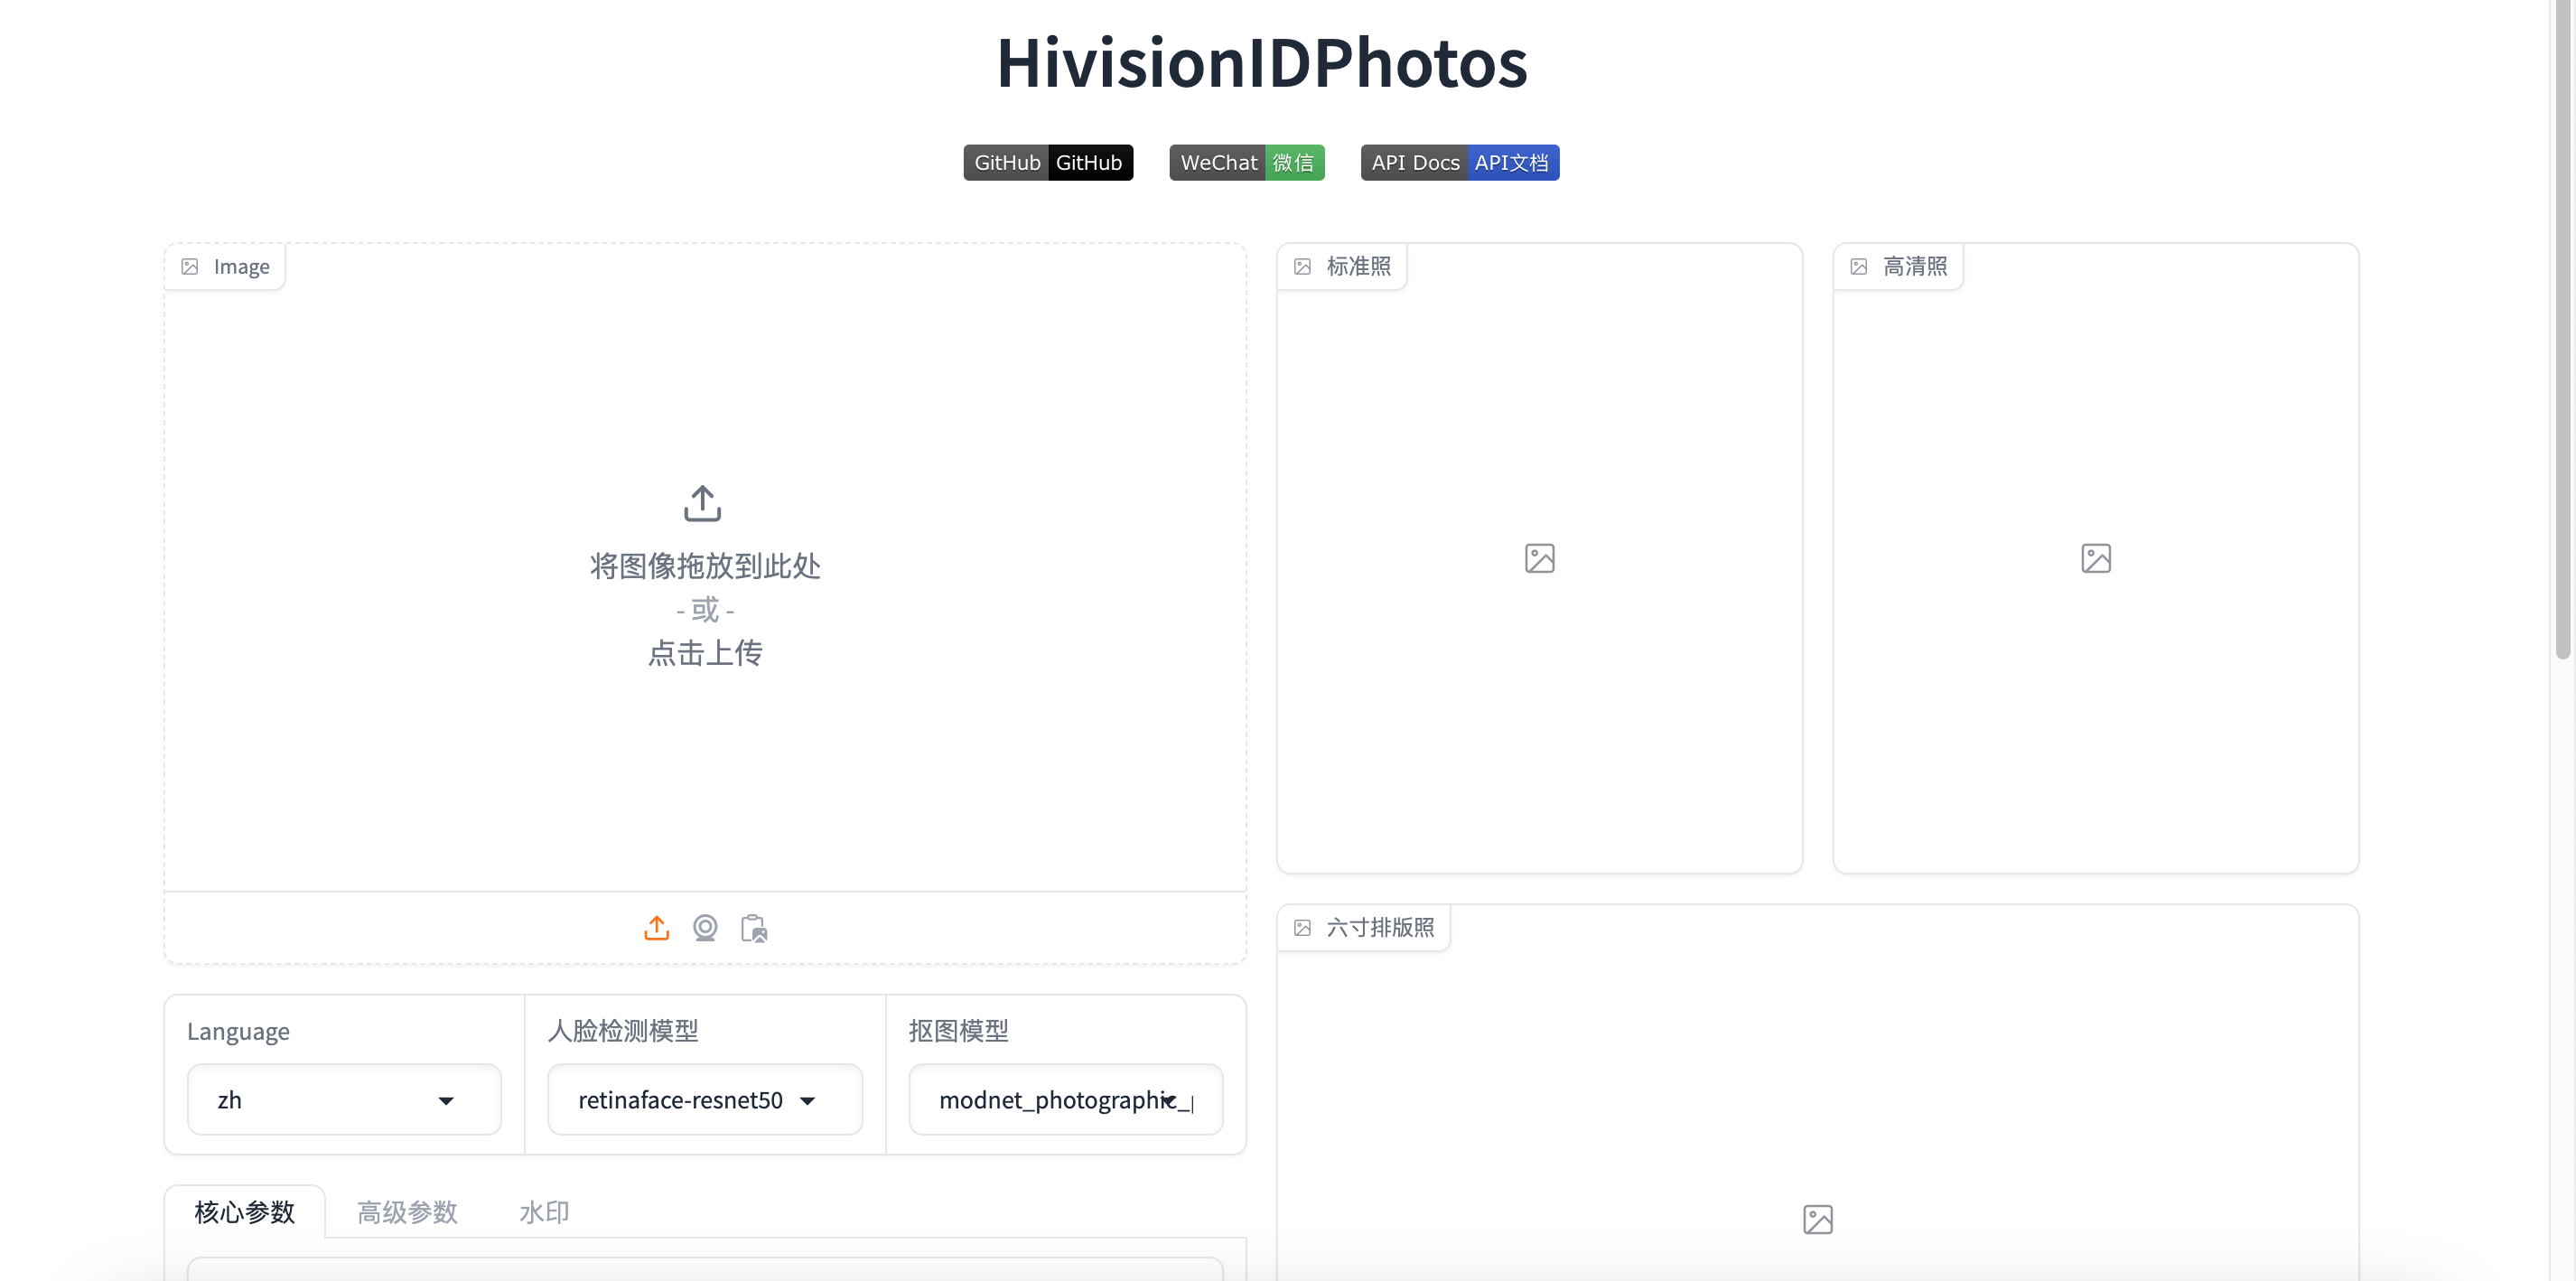Screen dimensions: 2576x1281
Task: Choose the paste from clipboard icon
Action: [x=754, y=928]
